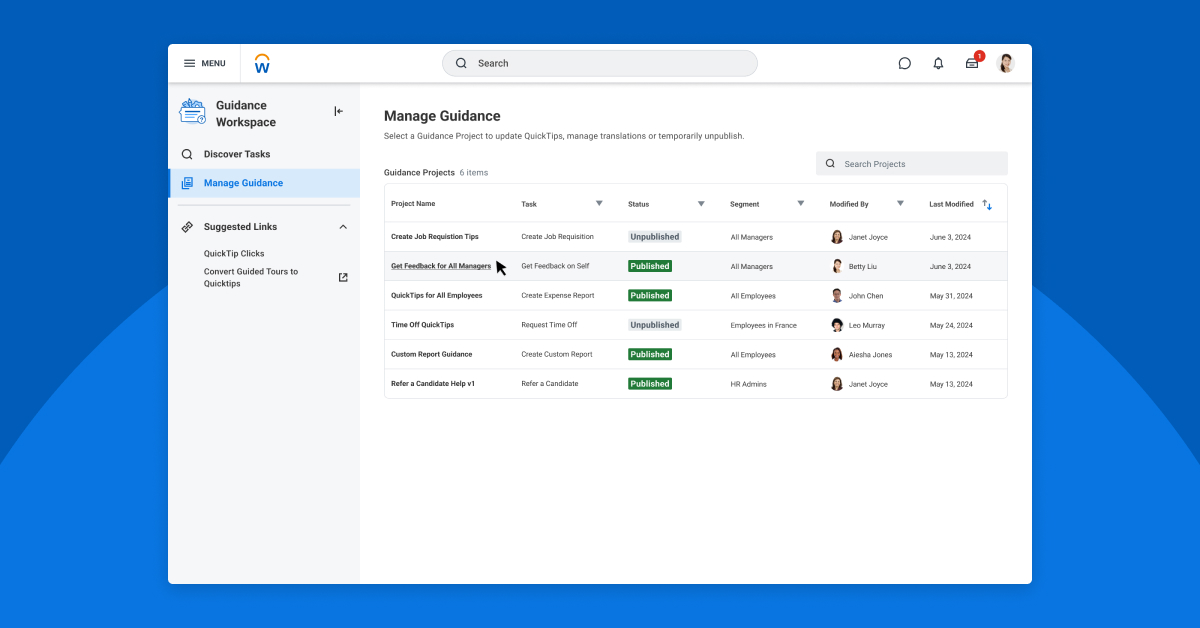Open the chat messages icon

pos(905,63)
